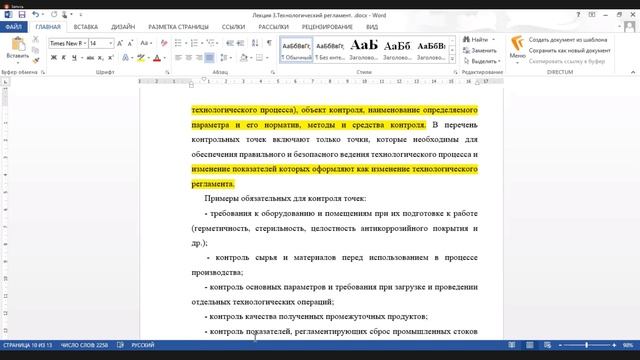
Task: Click page count Страница 10 из 13
Action: coord(28,345)
